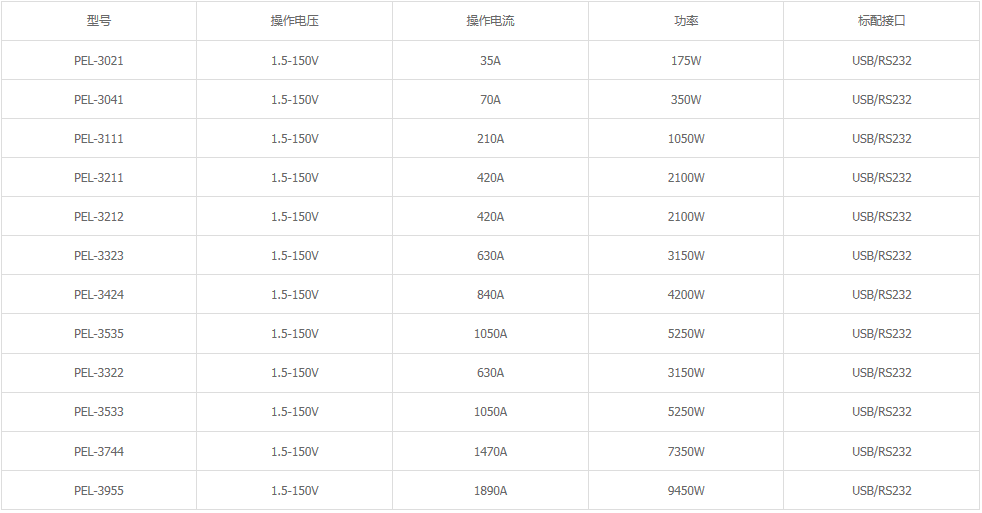Click the PEL-3323 model cell

(99, 256)
